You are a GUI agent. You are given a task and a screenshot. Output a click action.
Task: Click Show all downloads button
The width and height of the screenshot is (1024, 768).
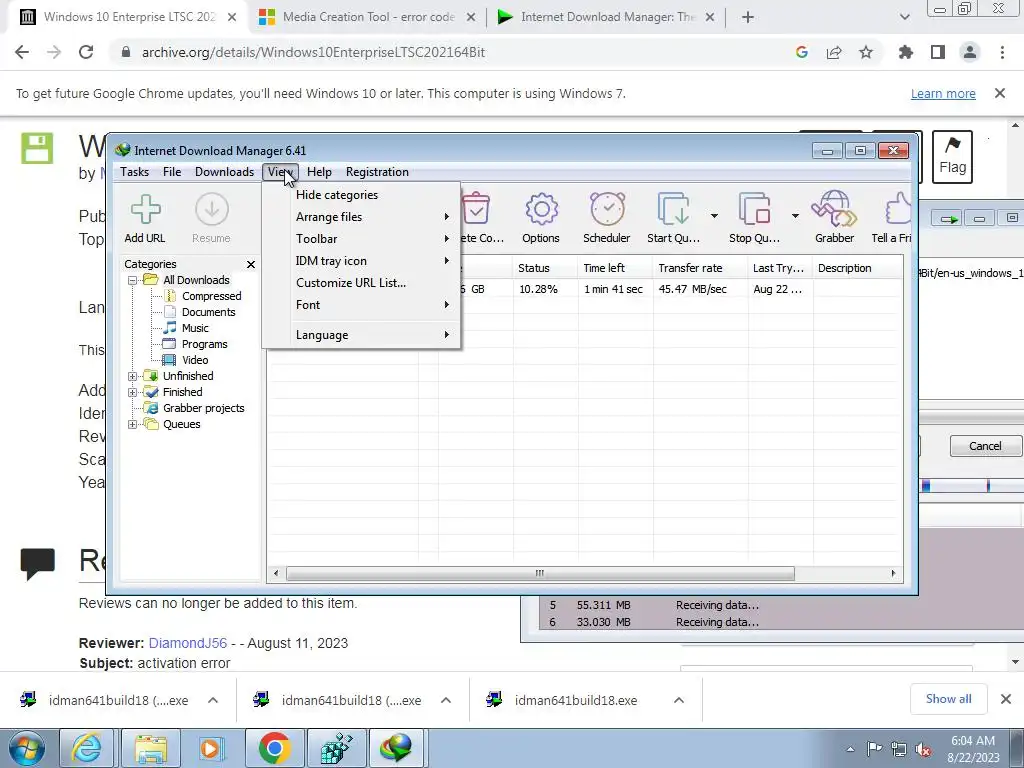pyautogui.click(x=948, y=699)
